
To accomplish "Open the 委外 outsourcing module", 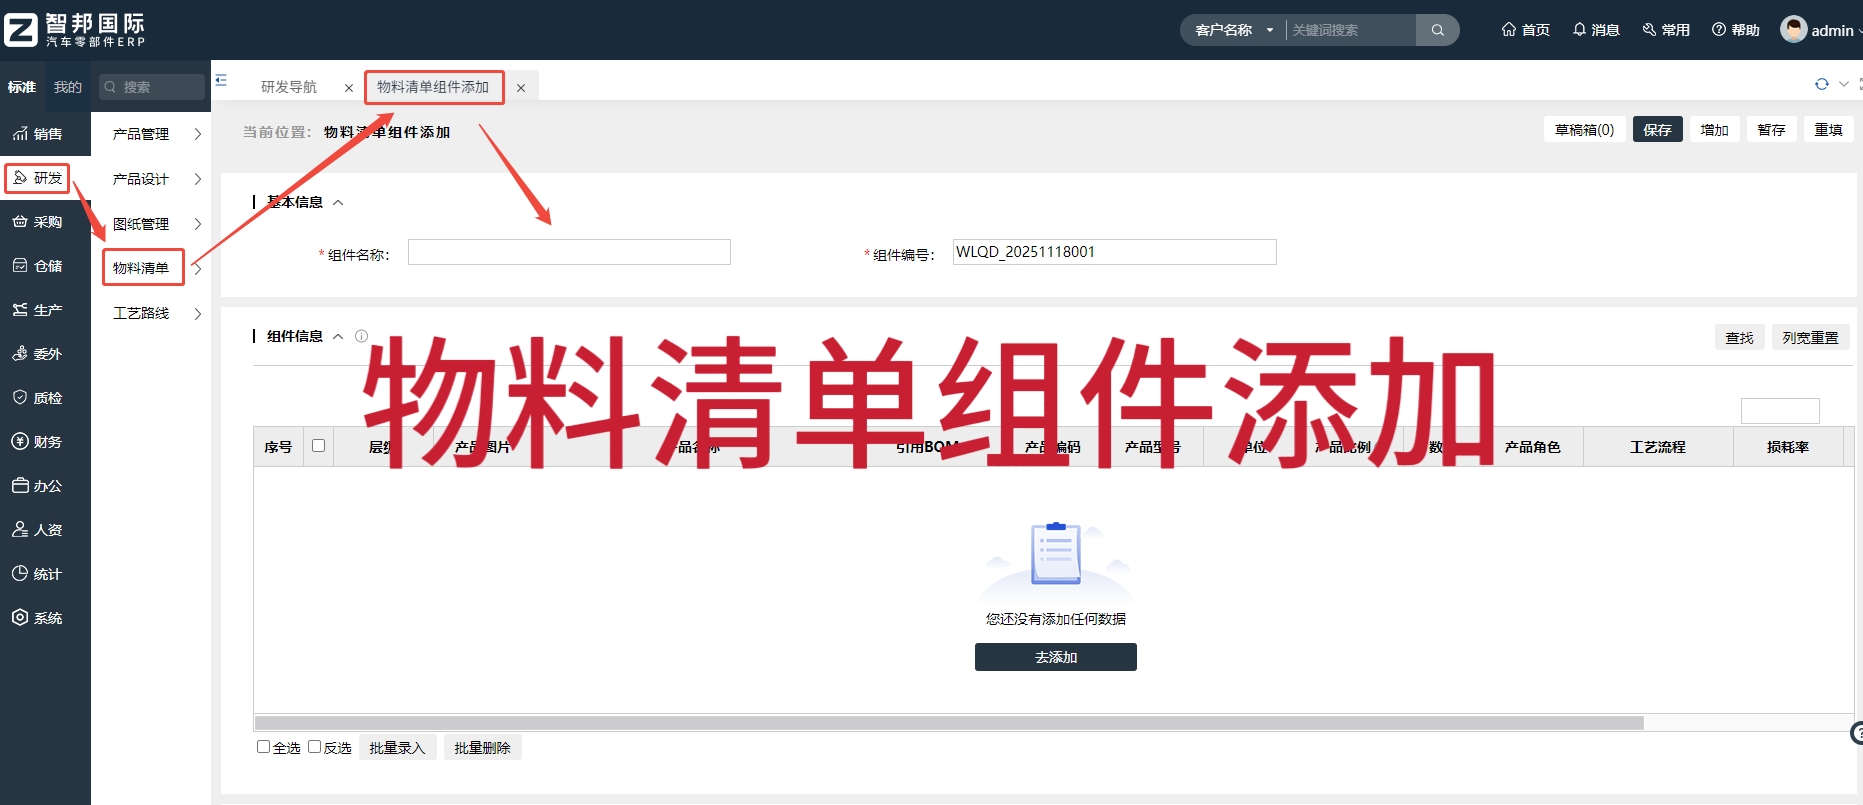I will pyautogui.click(x=38, y=353).
